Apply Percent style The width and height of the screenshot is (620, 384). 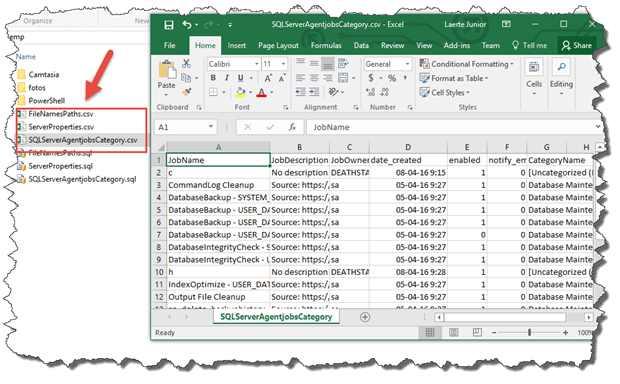[392, 78]
